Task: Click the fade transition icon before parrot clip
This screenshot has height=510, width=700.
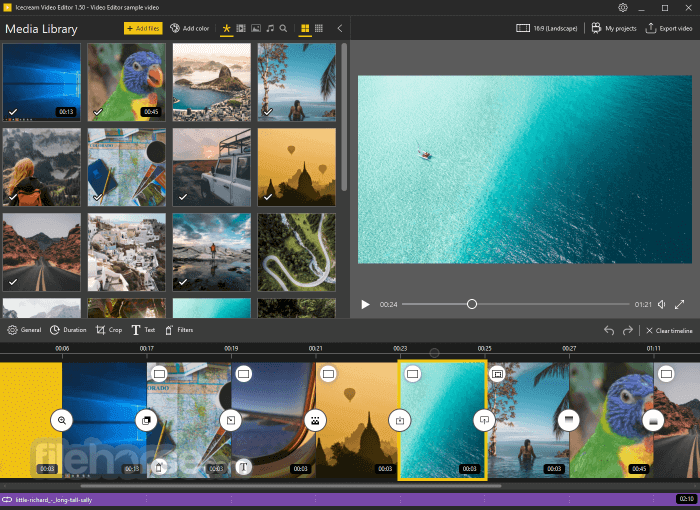Action: pos(568,420)
